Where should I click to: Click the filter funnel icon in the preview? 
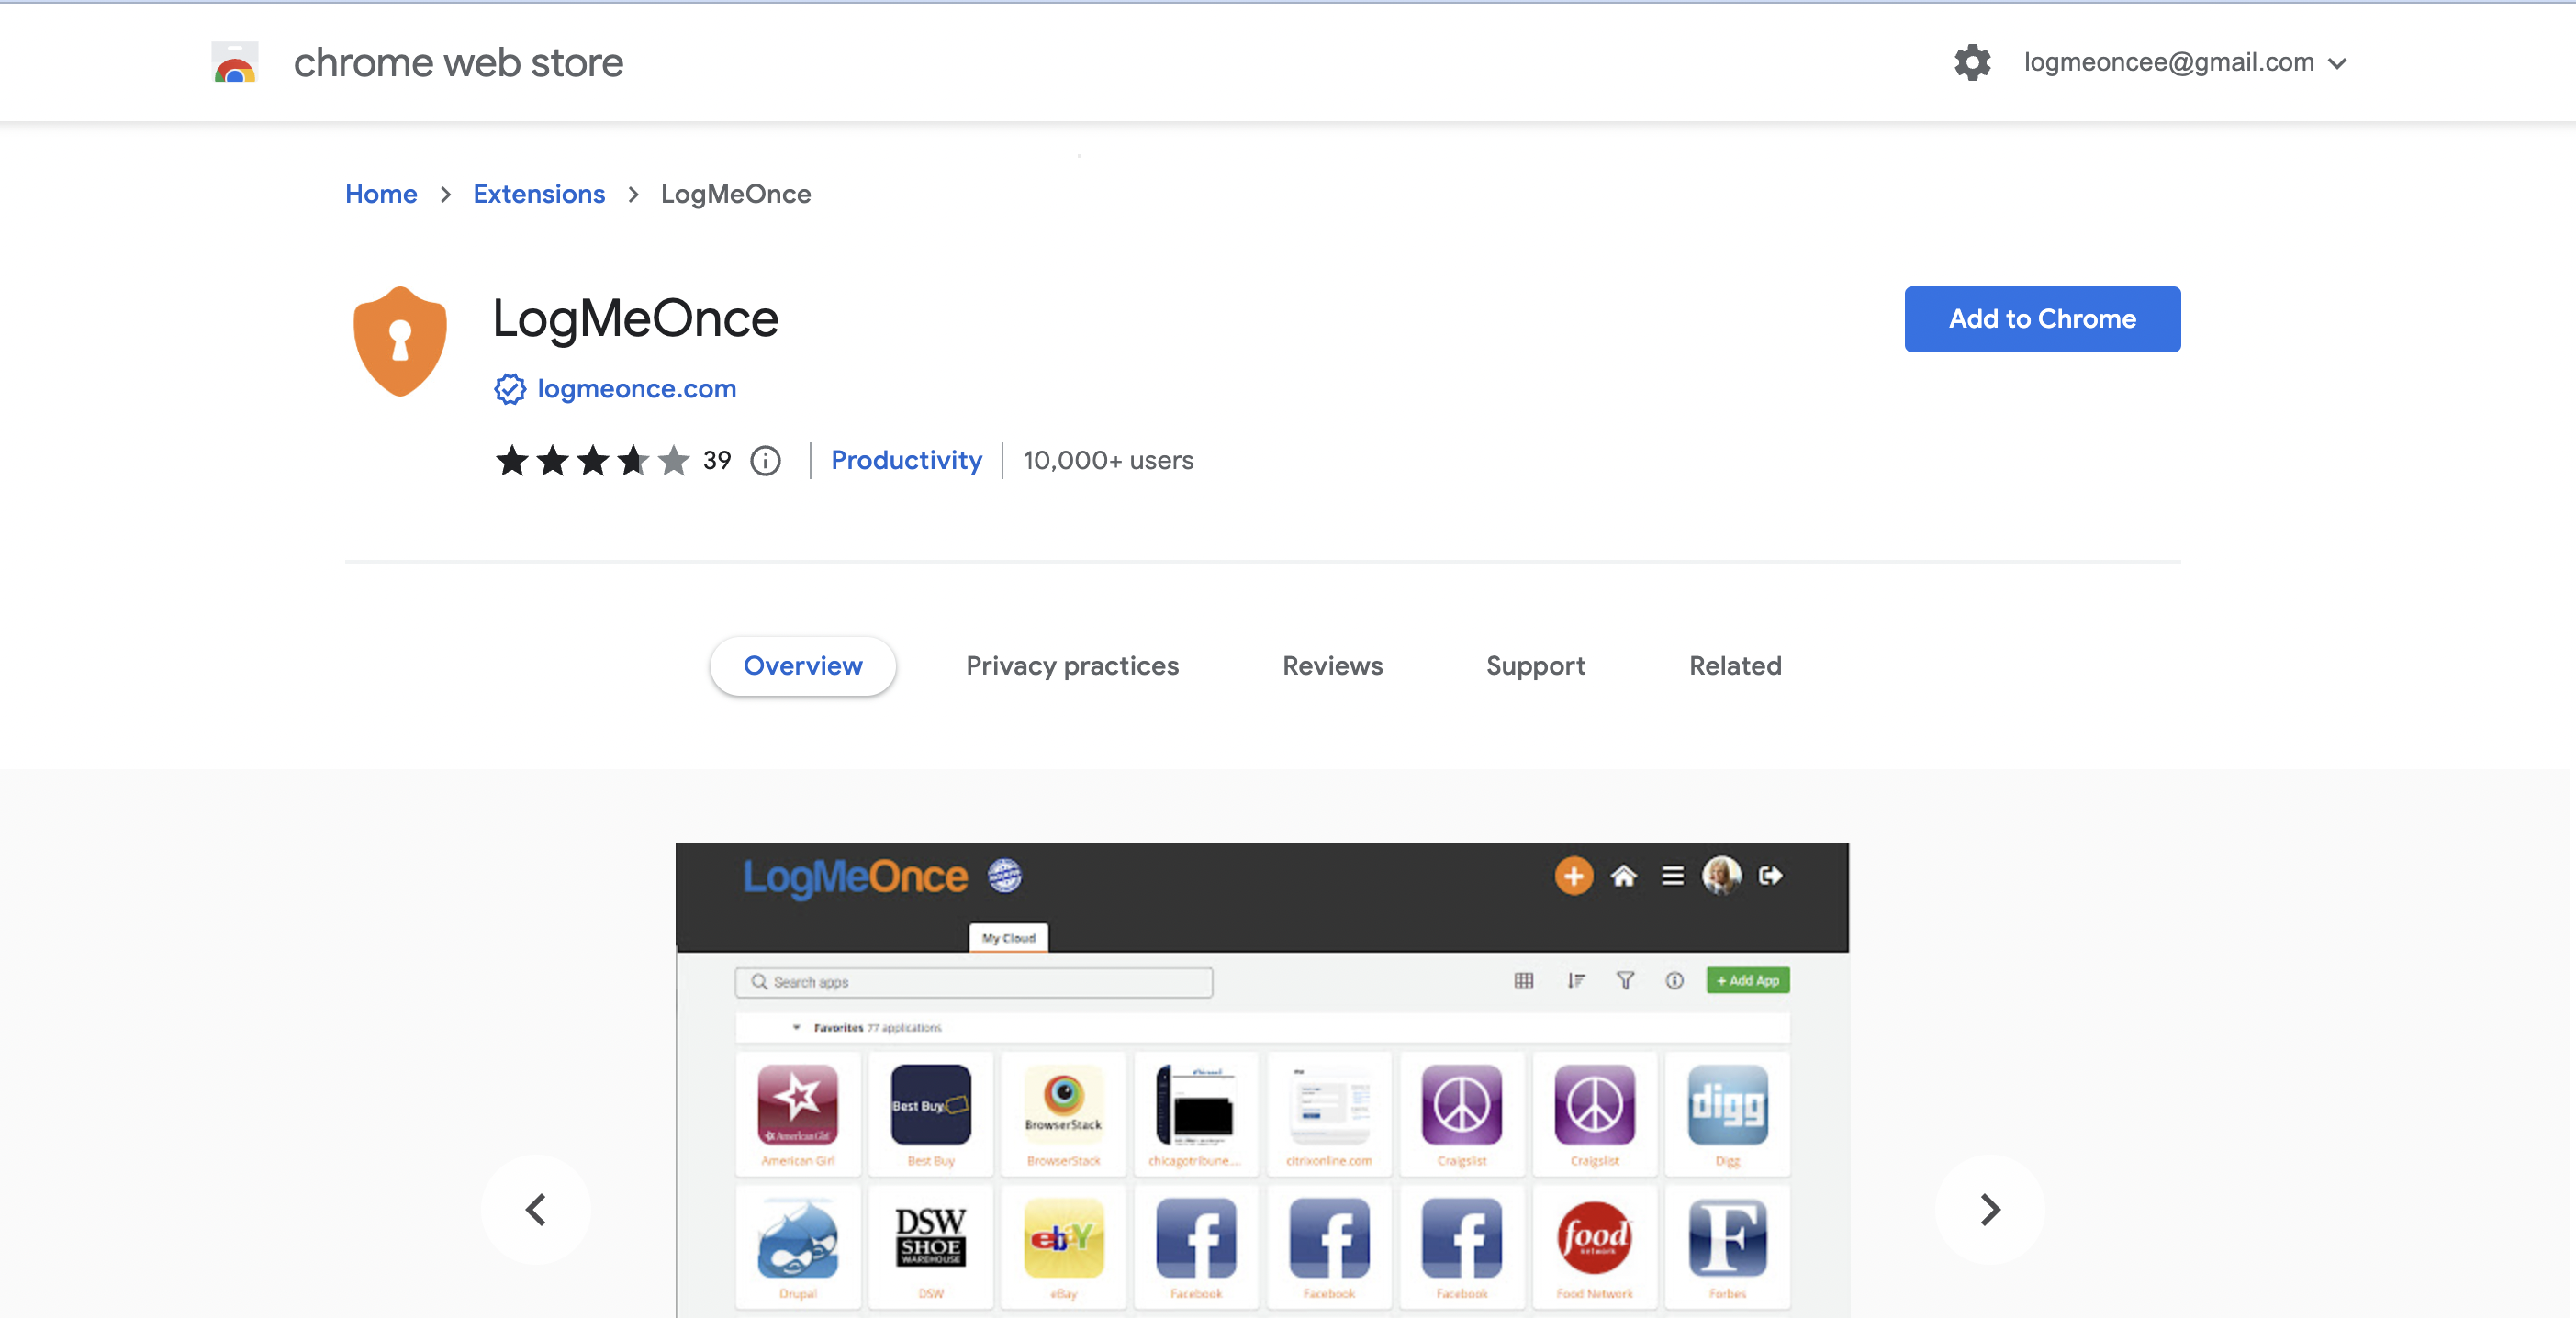pos(1625,981)
